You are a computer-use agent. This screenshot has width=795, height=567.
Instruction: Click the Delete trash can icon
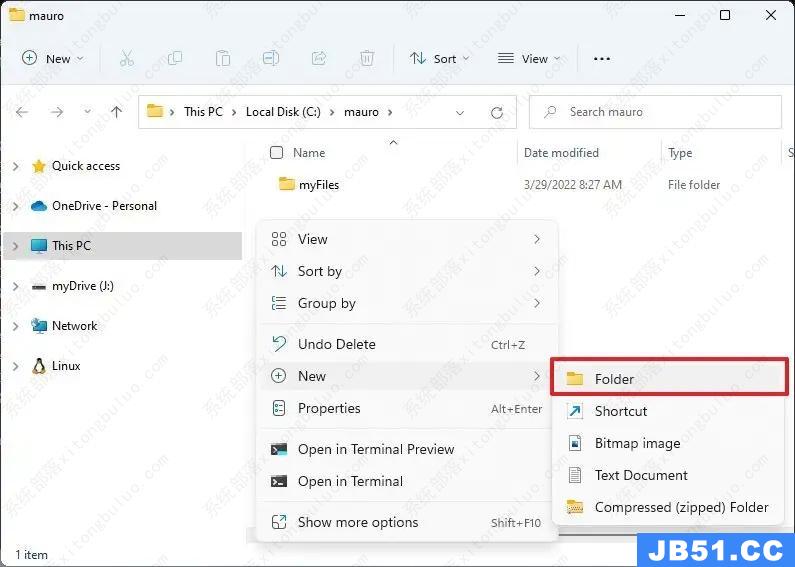367,59
